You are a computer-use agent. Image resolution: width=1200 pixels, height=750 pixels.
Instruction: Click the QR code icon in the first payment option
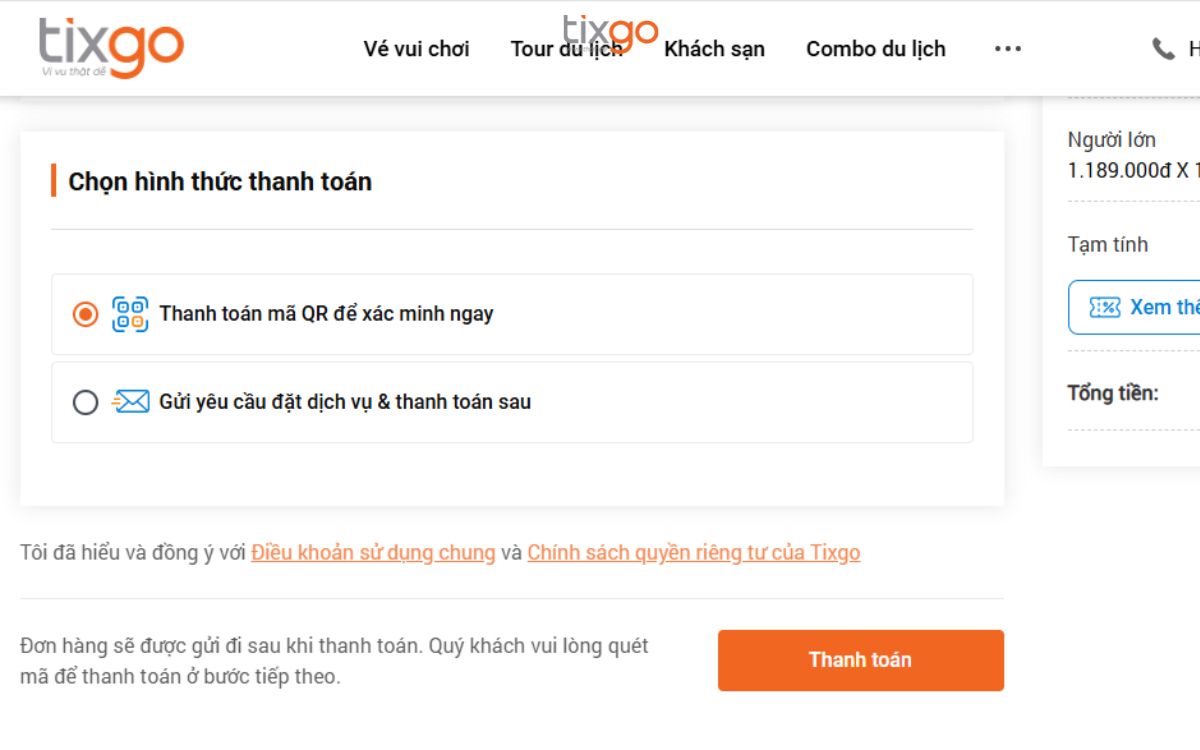pyautogui.click(x=130, y=314)
